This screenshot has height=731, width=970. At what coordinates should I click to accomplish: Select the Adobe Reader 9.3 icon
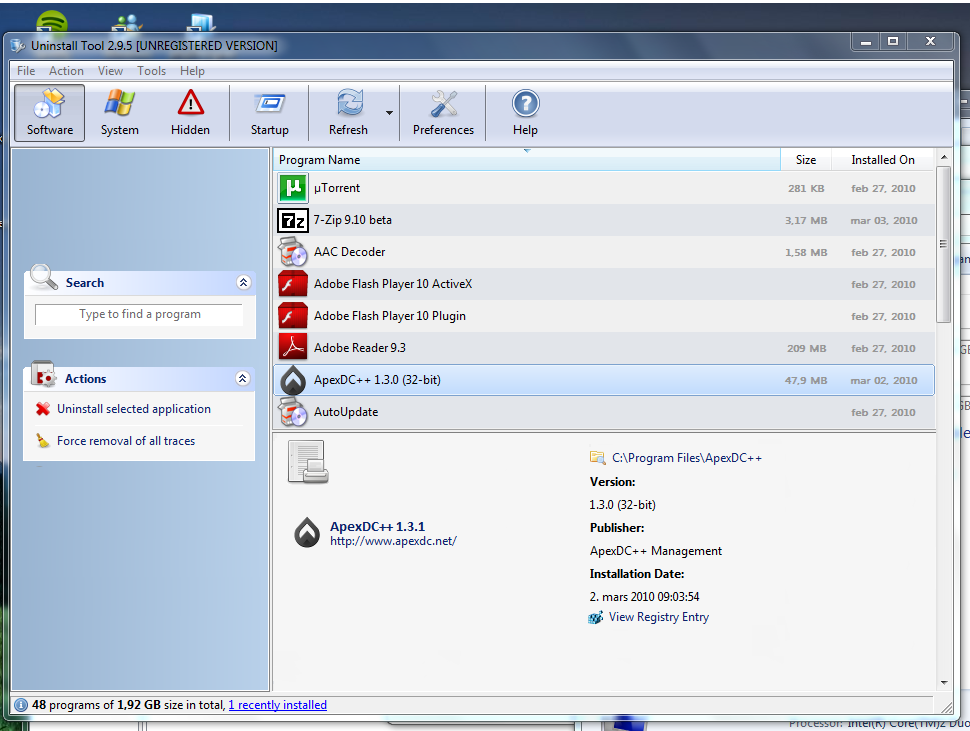coord(293,348)
